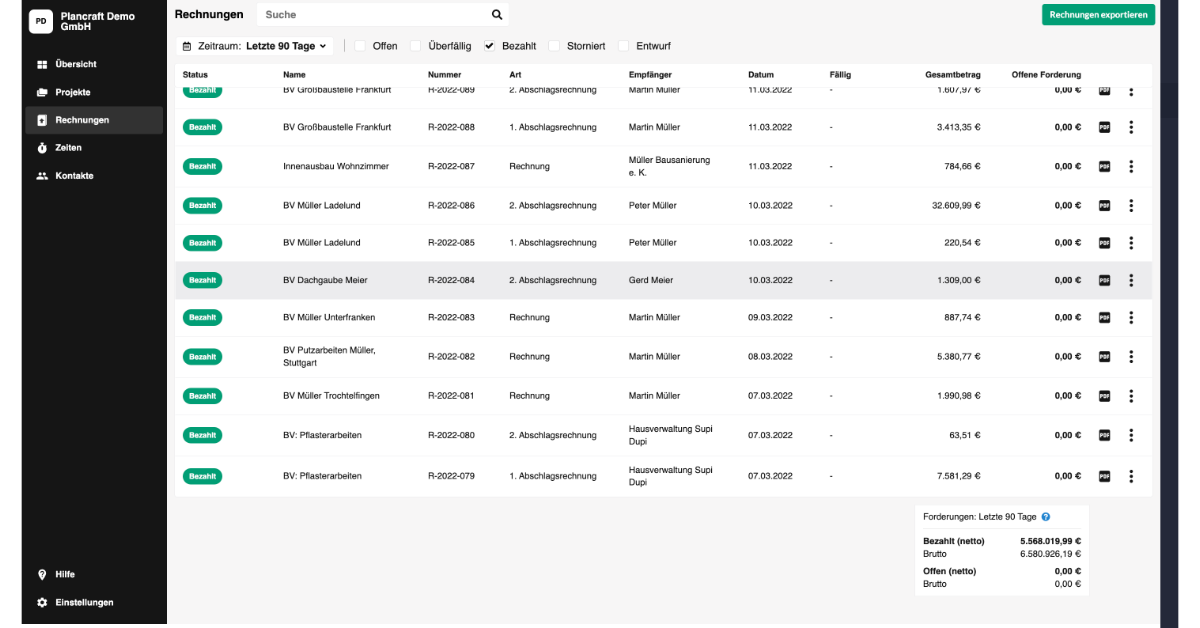Viewport: 1200px width, 628px height.
Task: Go to Übersicht in the sidebar
Action: (x=94, y=64)
